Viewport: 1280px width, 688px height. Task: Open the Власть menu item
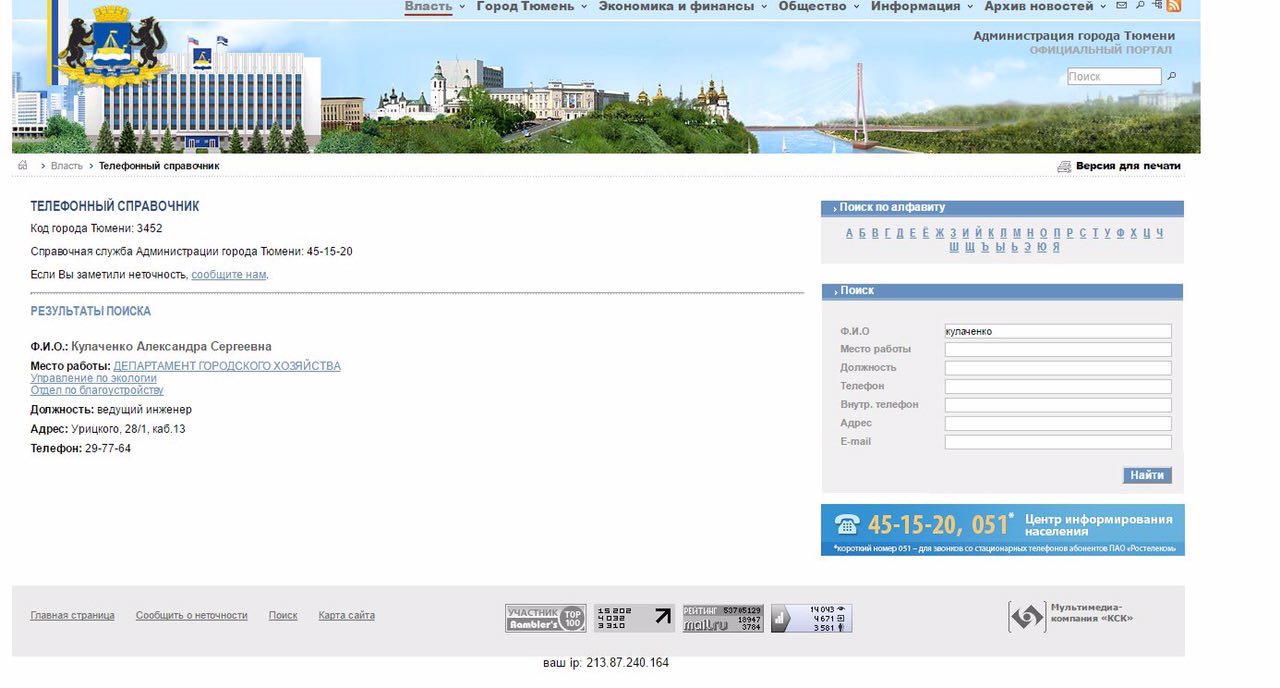coord(428,6)
